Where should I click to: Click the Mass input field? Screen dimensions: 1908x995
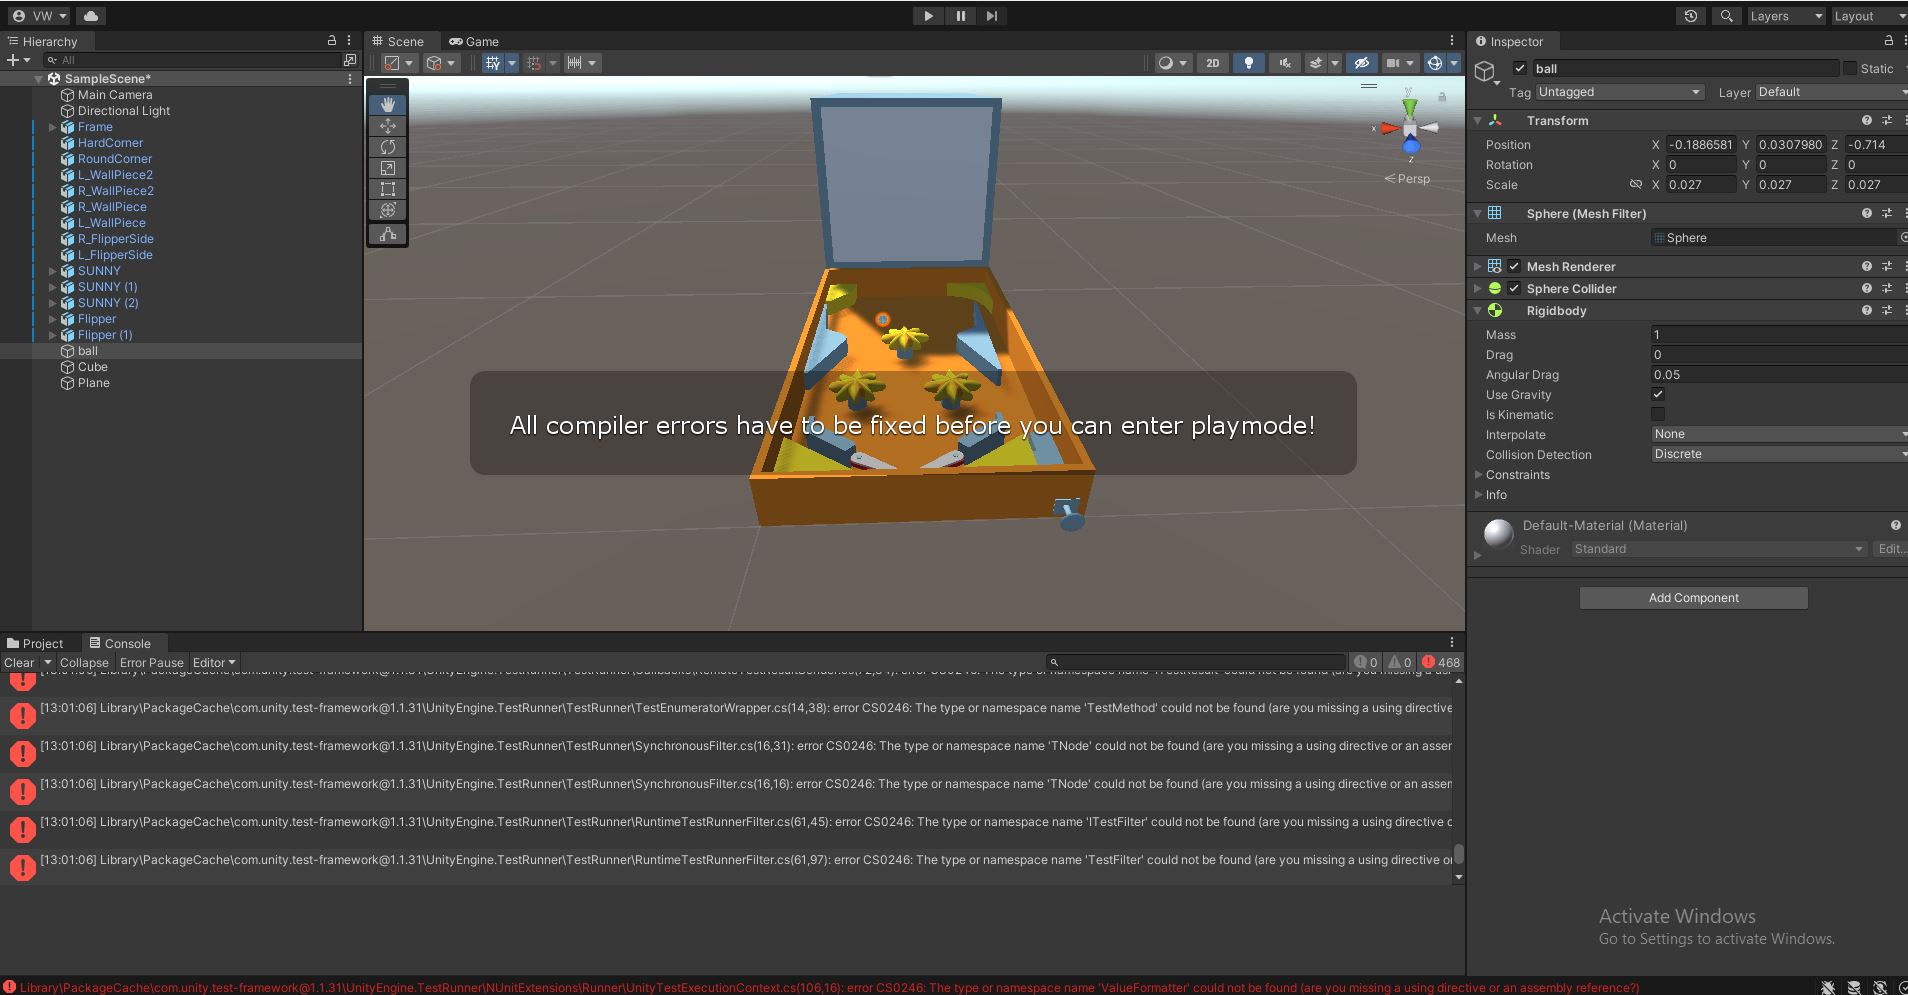(x=1776, y=335)
